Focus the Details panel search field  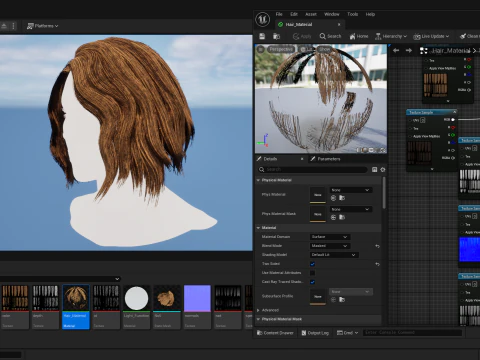pos(313,169)
